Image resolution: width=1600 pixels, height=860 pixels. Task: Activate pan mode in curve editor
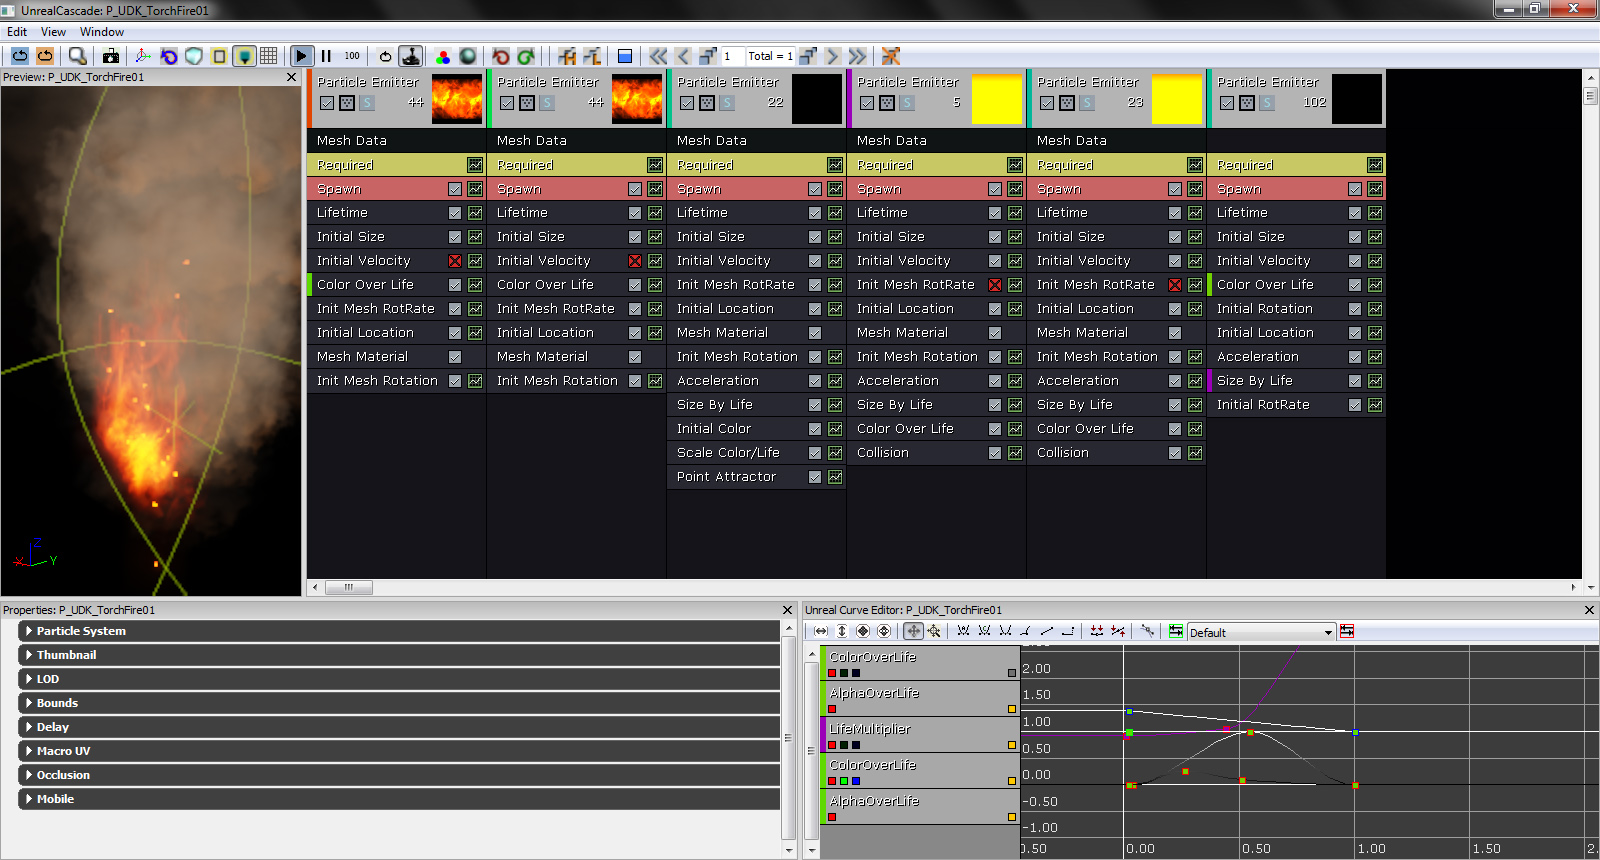click(913, 631)
